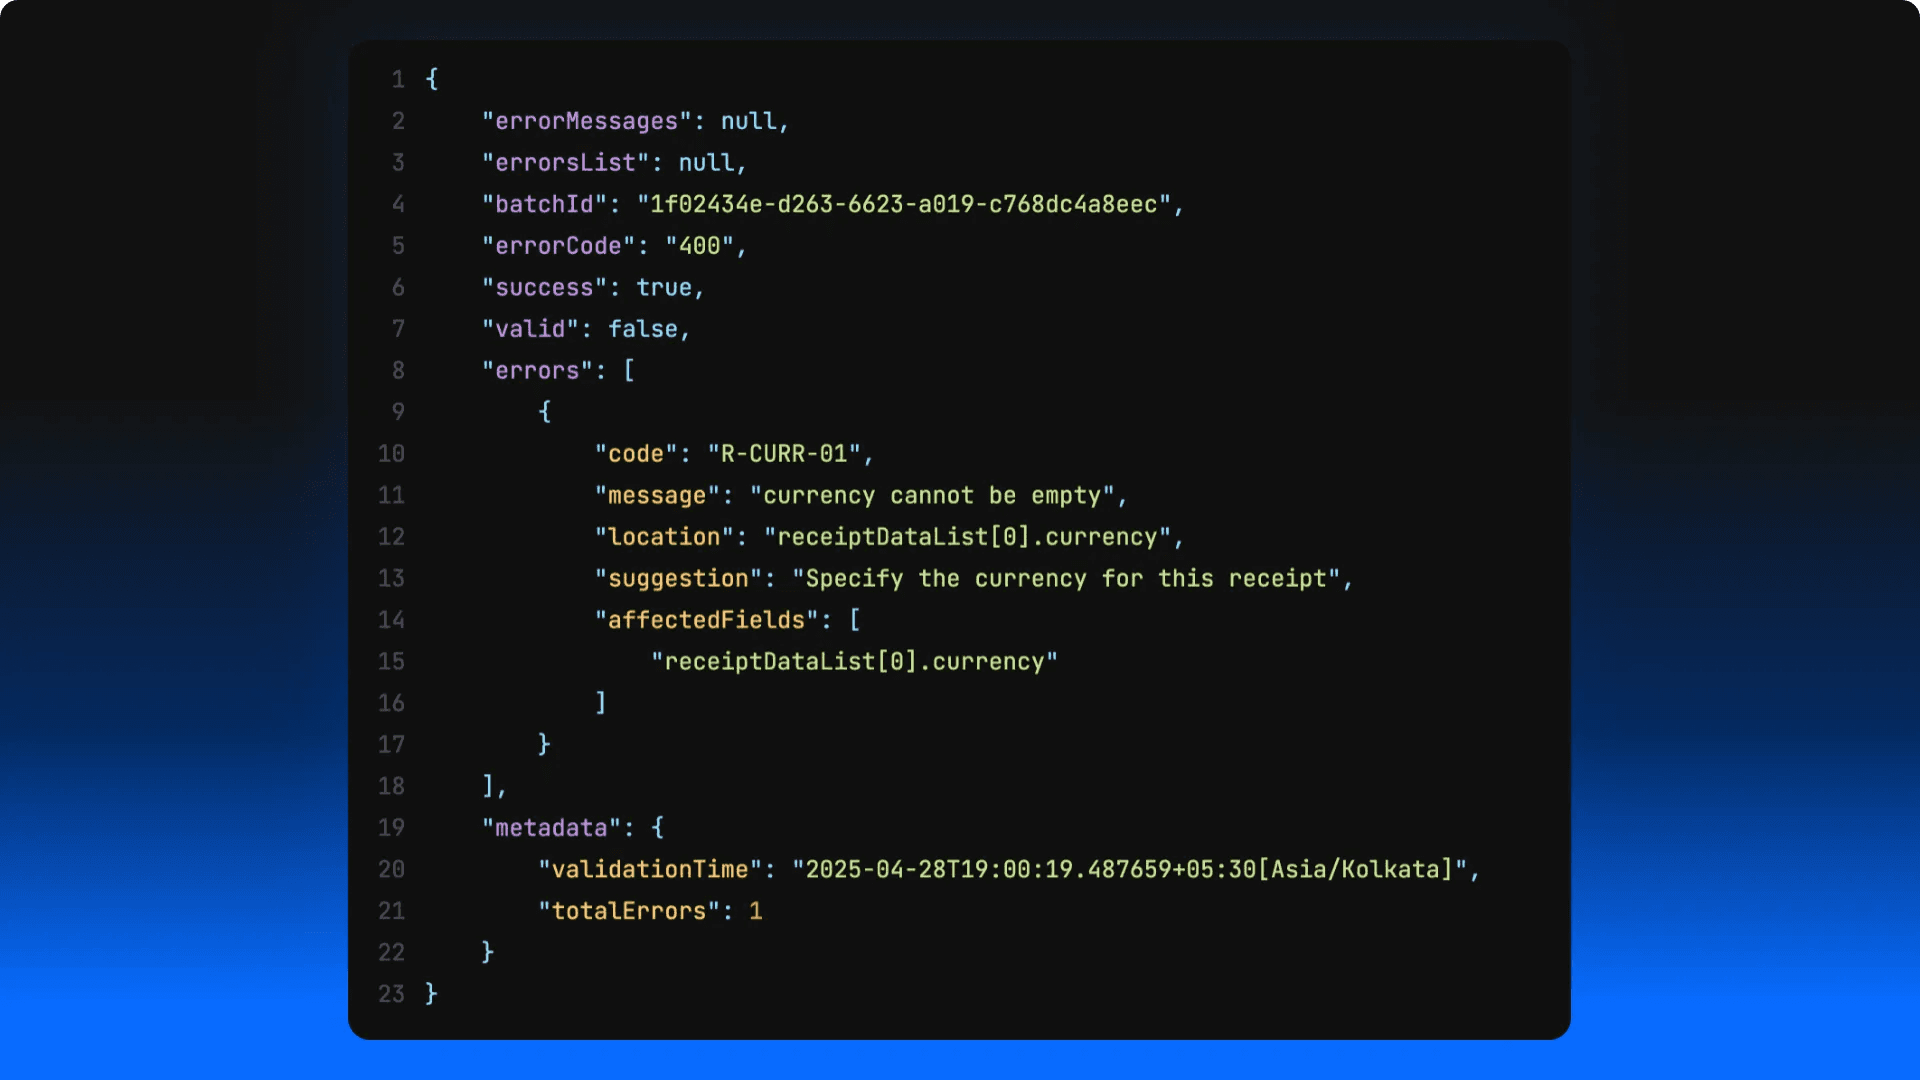Click the validationTime timestamp value
Image resolution: width=1920 pixels, height=1080 pixels.
[1129, 870]
